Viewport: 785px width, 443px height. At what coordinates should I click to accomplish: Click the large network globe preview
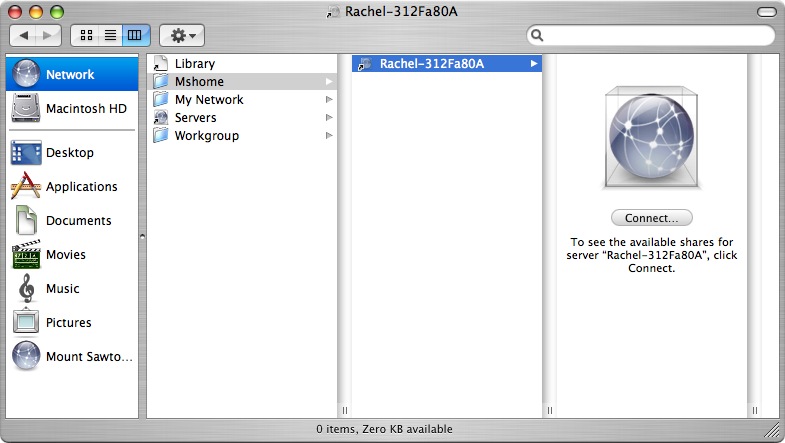click(x=651, y=137)
